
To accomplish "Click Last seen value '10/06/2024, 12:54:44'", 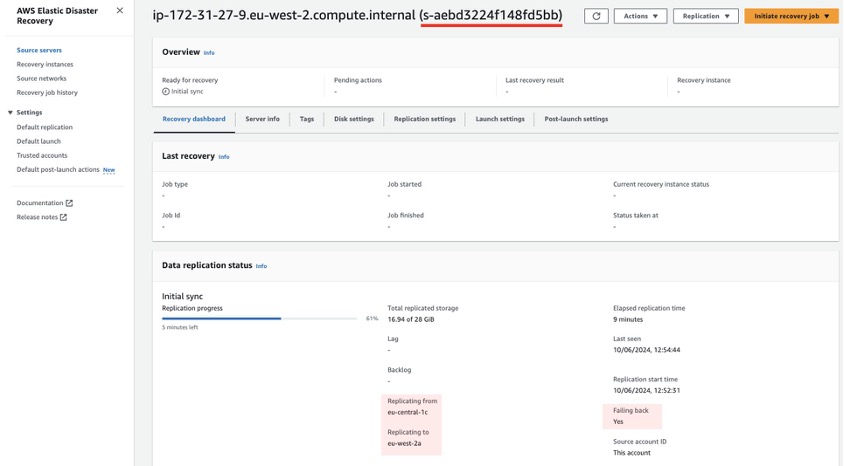I will 646,350.
